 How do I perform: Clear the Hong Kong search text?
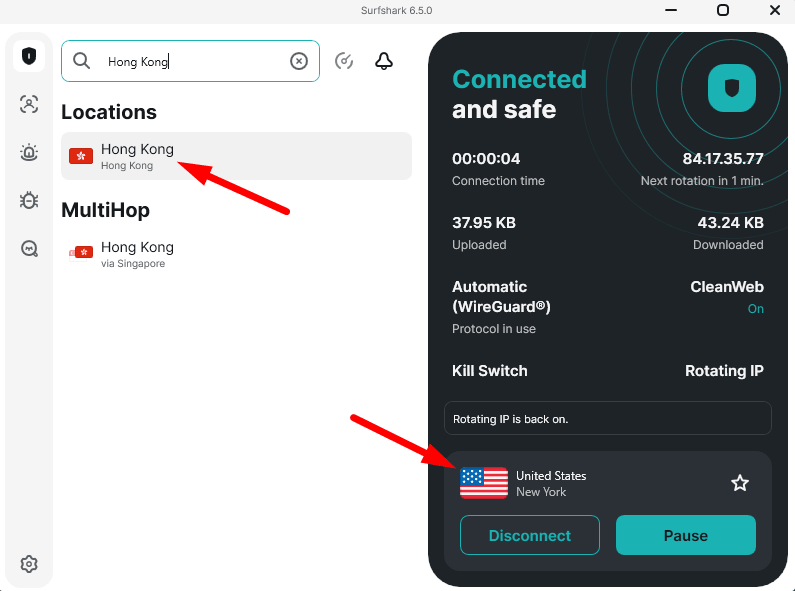click(x=299, y=61)
